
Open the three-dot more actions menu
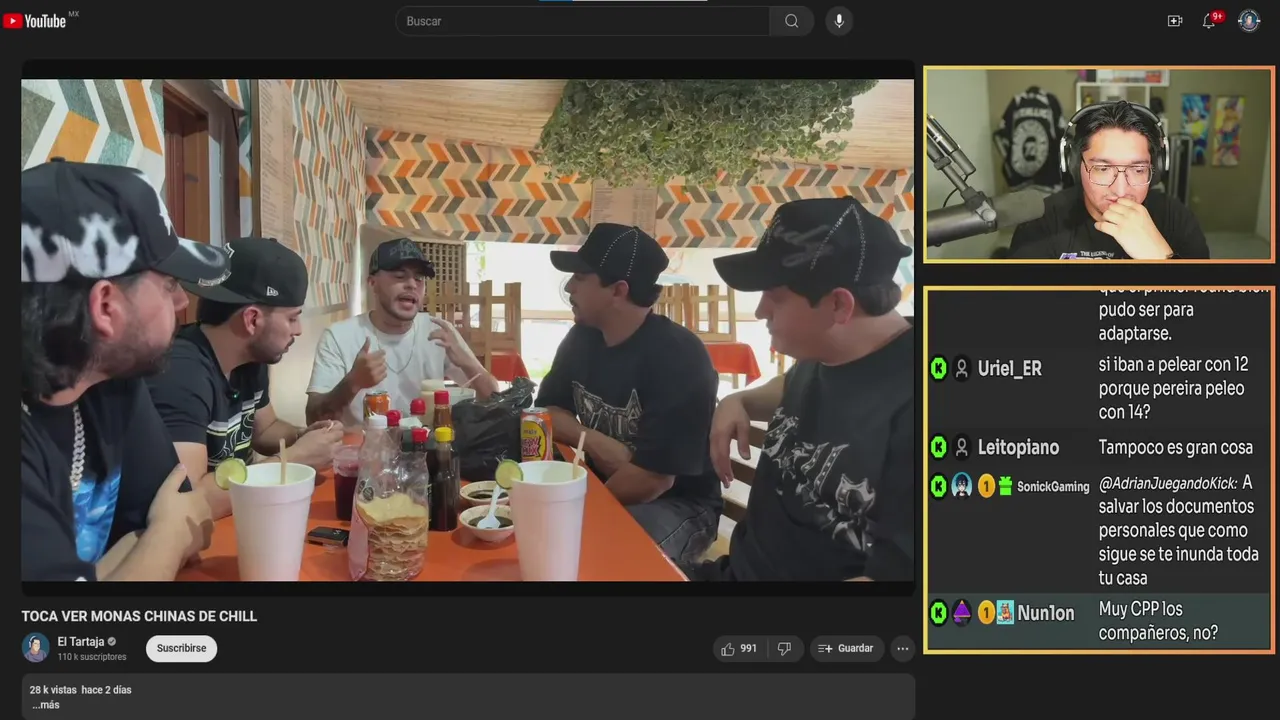903,649
